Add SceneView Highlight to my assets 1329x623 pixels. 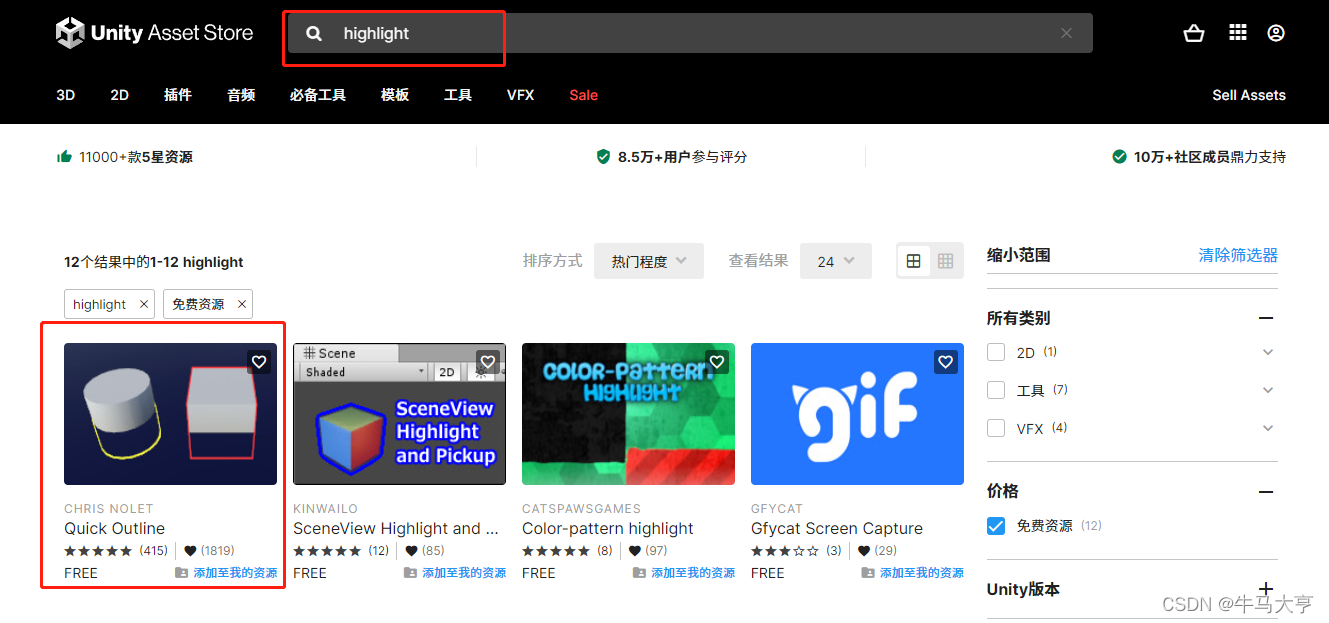point(455,573)
